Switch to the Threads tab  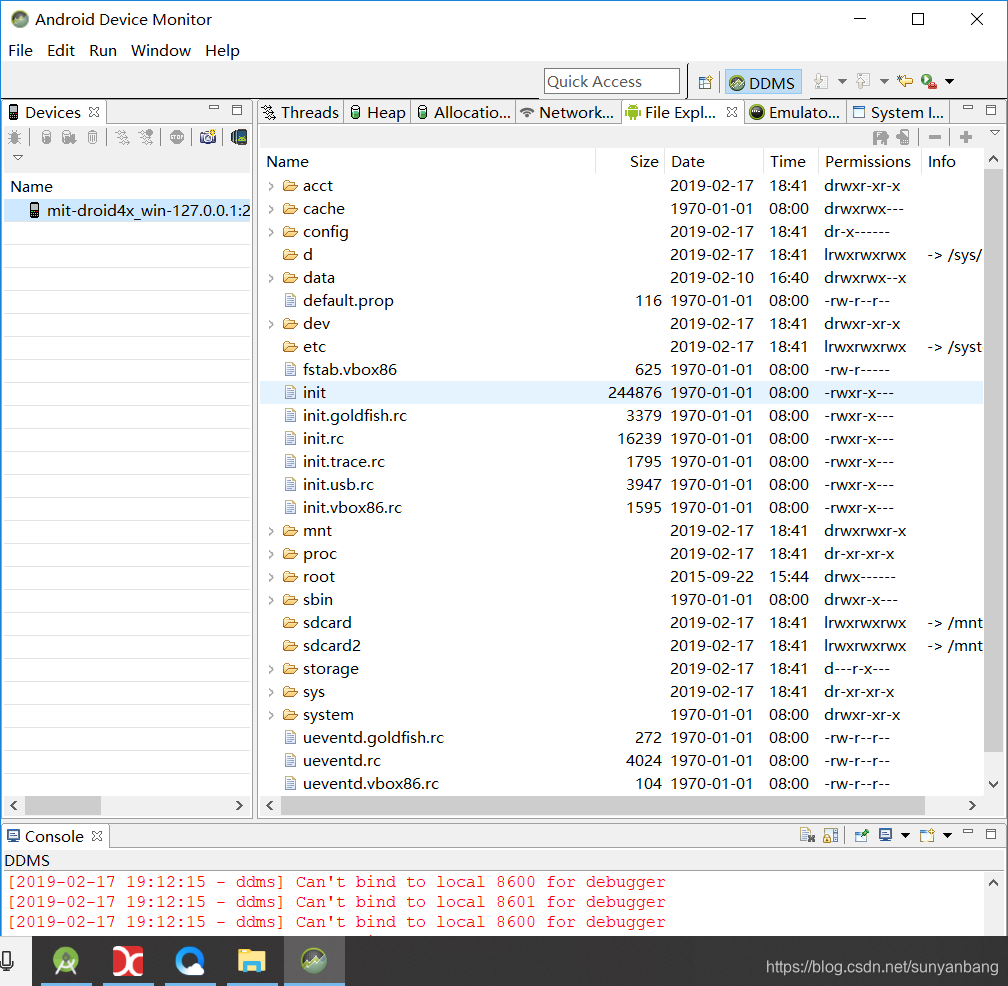pos(301,112)
